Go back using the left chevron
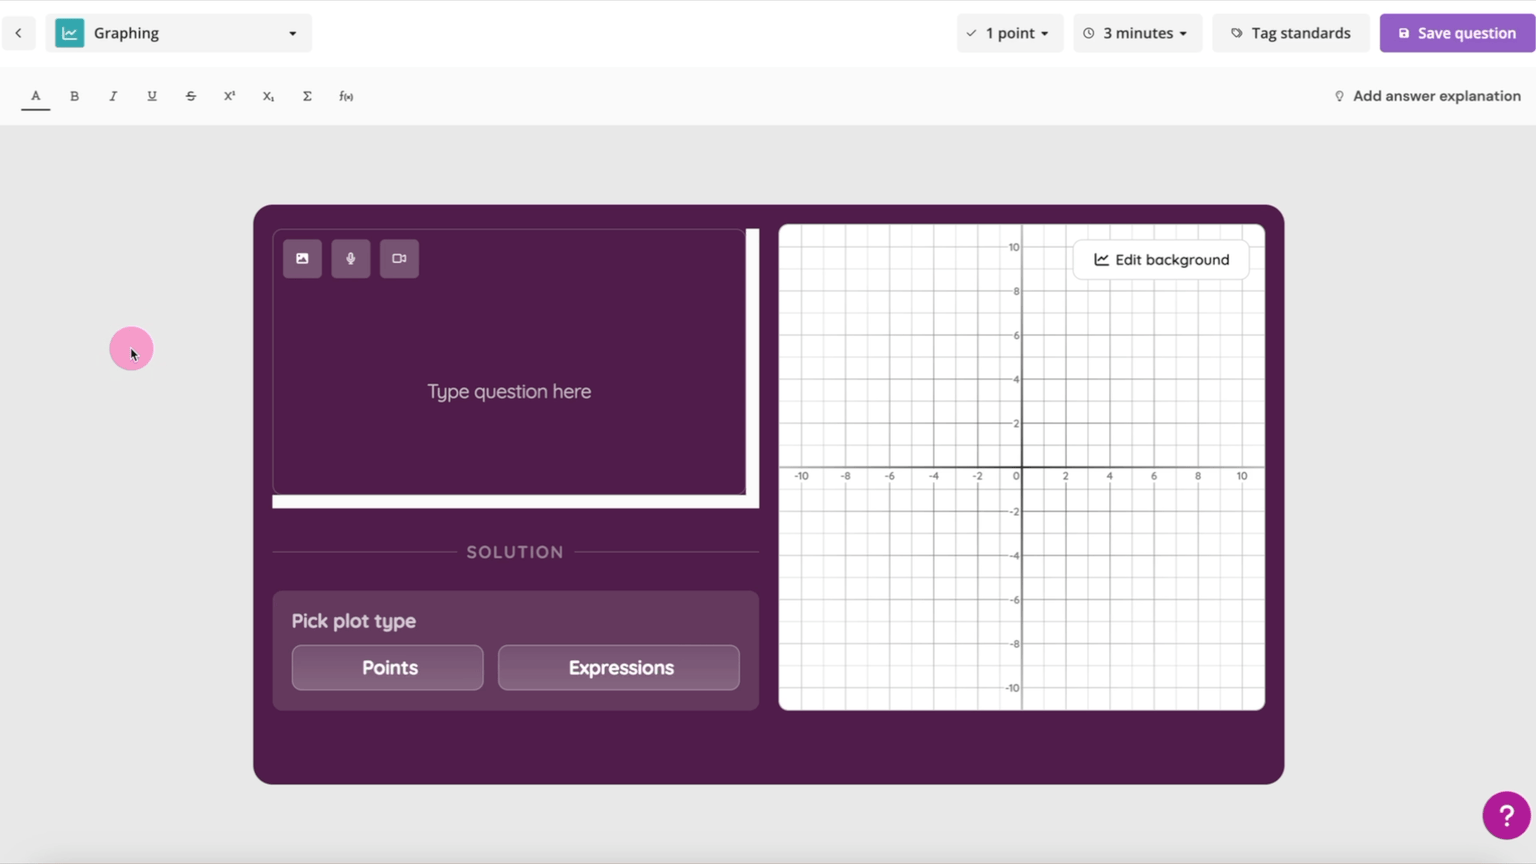Viewport: 1536px width, 864px height. [18, 33]
